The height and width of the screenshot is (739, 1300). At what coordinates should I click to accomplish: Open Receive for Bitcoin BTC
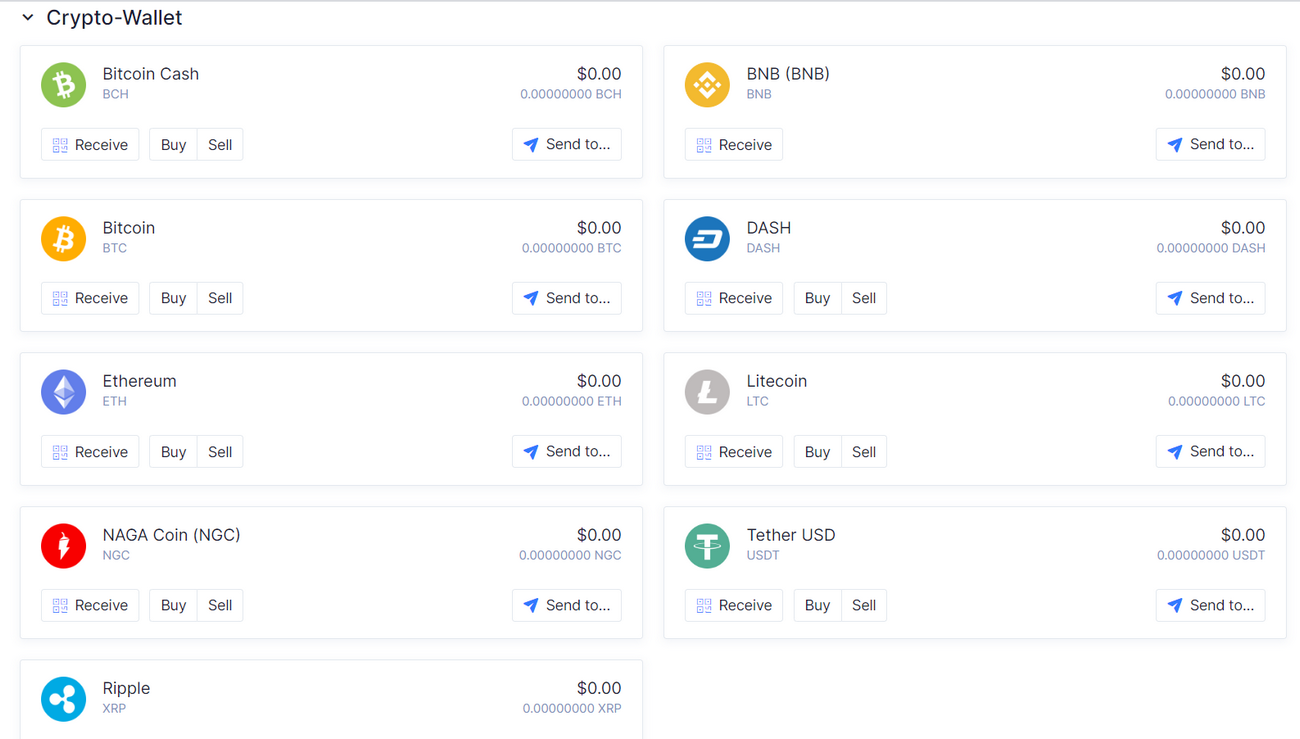click(90, 298)
